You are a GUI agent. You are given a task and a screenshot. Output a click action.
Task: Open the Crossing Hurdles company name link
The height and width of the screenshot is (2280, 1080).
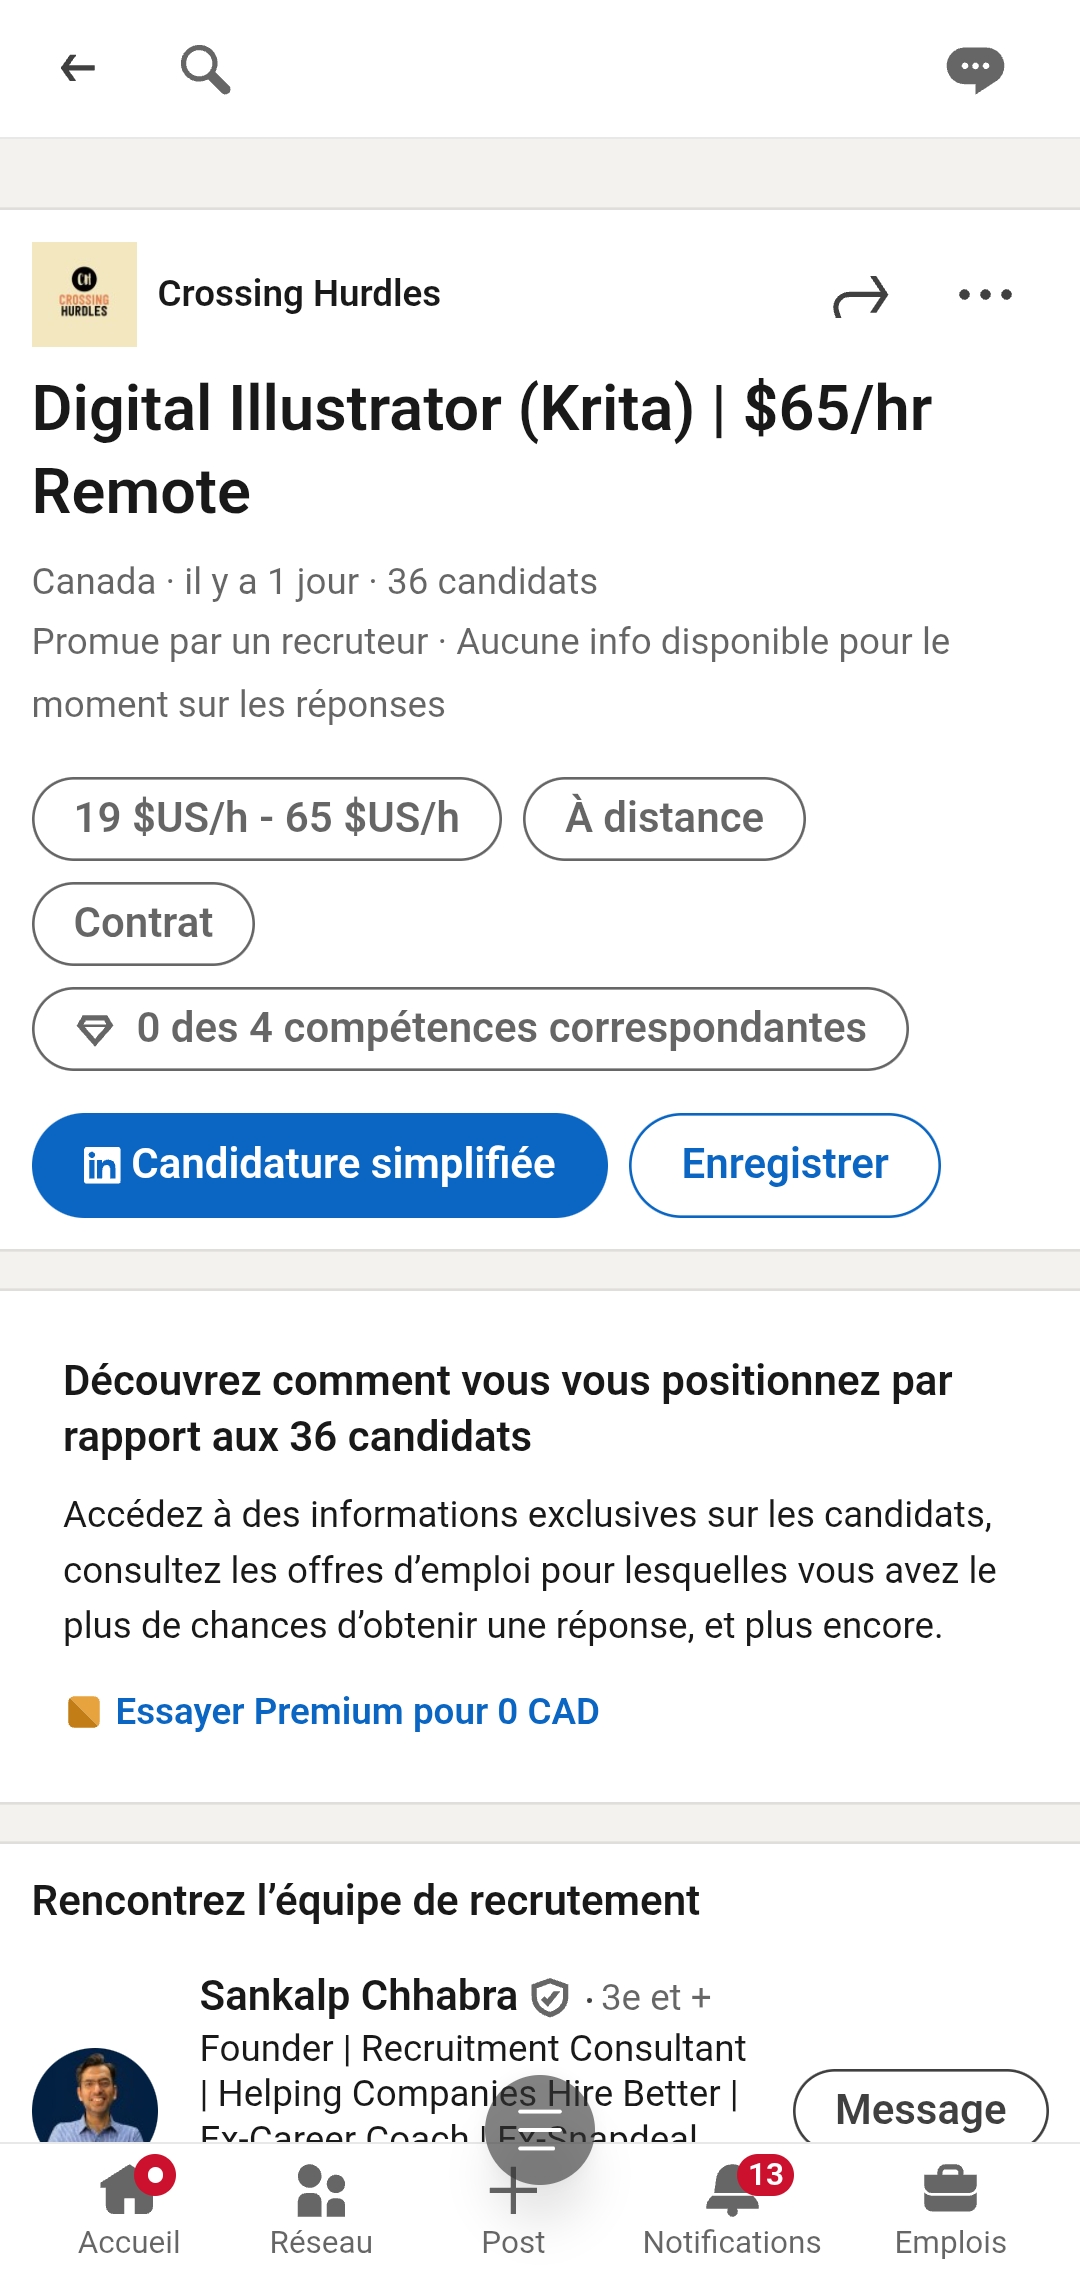click(x=299, y=294)
